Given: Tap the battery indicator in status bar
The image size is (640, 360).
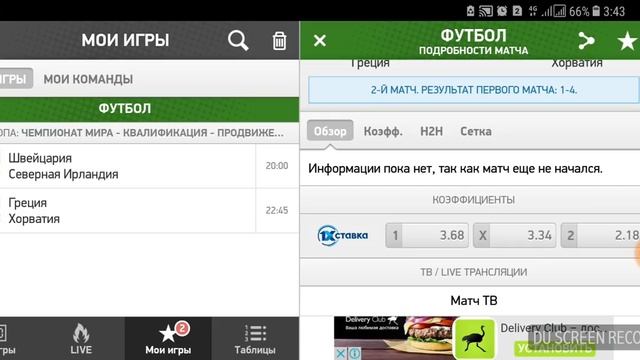Looking at the screenshot, I should coord(596,11).
